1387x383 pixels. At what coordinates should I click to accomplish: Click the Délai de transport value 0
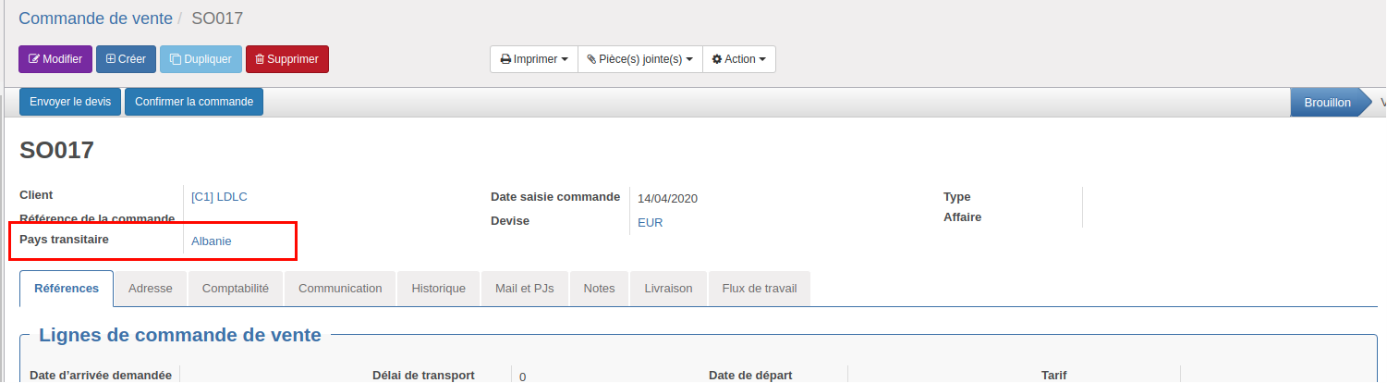pos(523,377)
